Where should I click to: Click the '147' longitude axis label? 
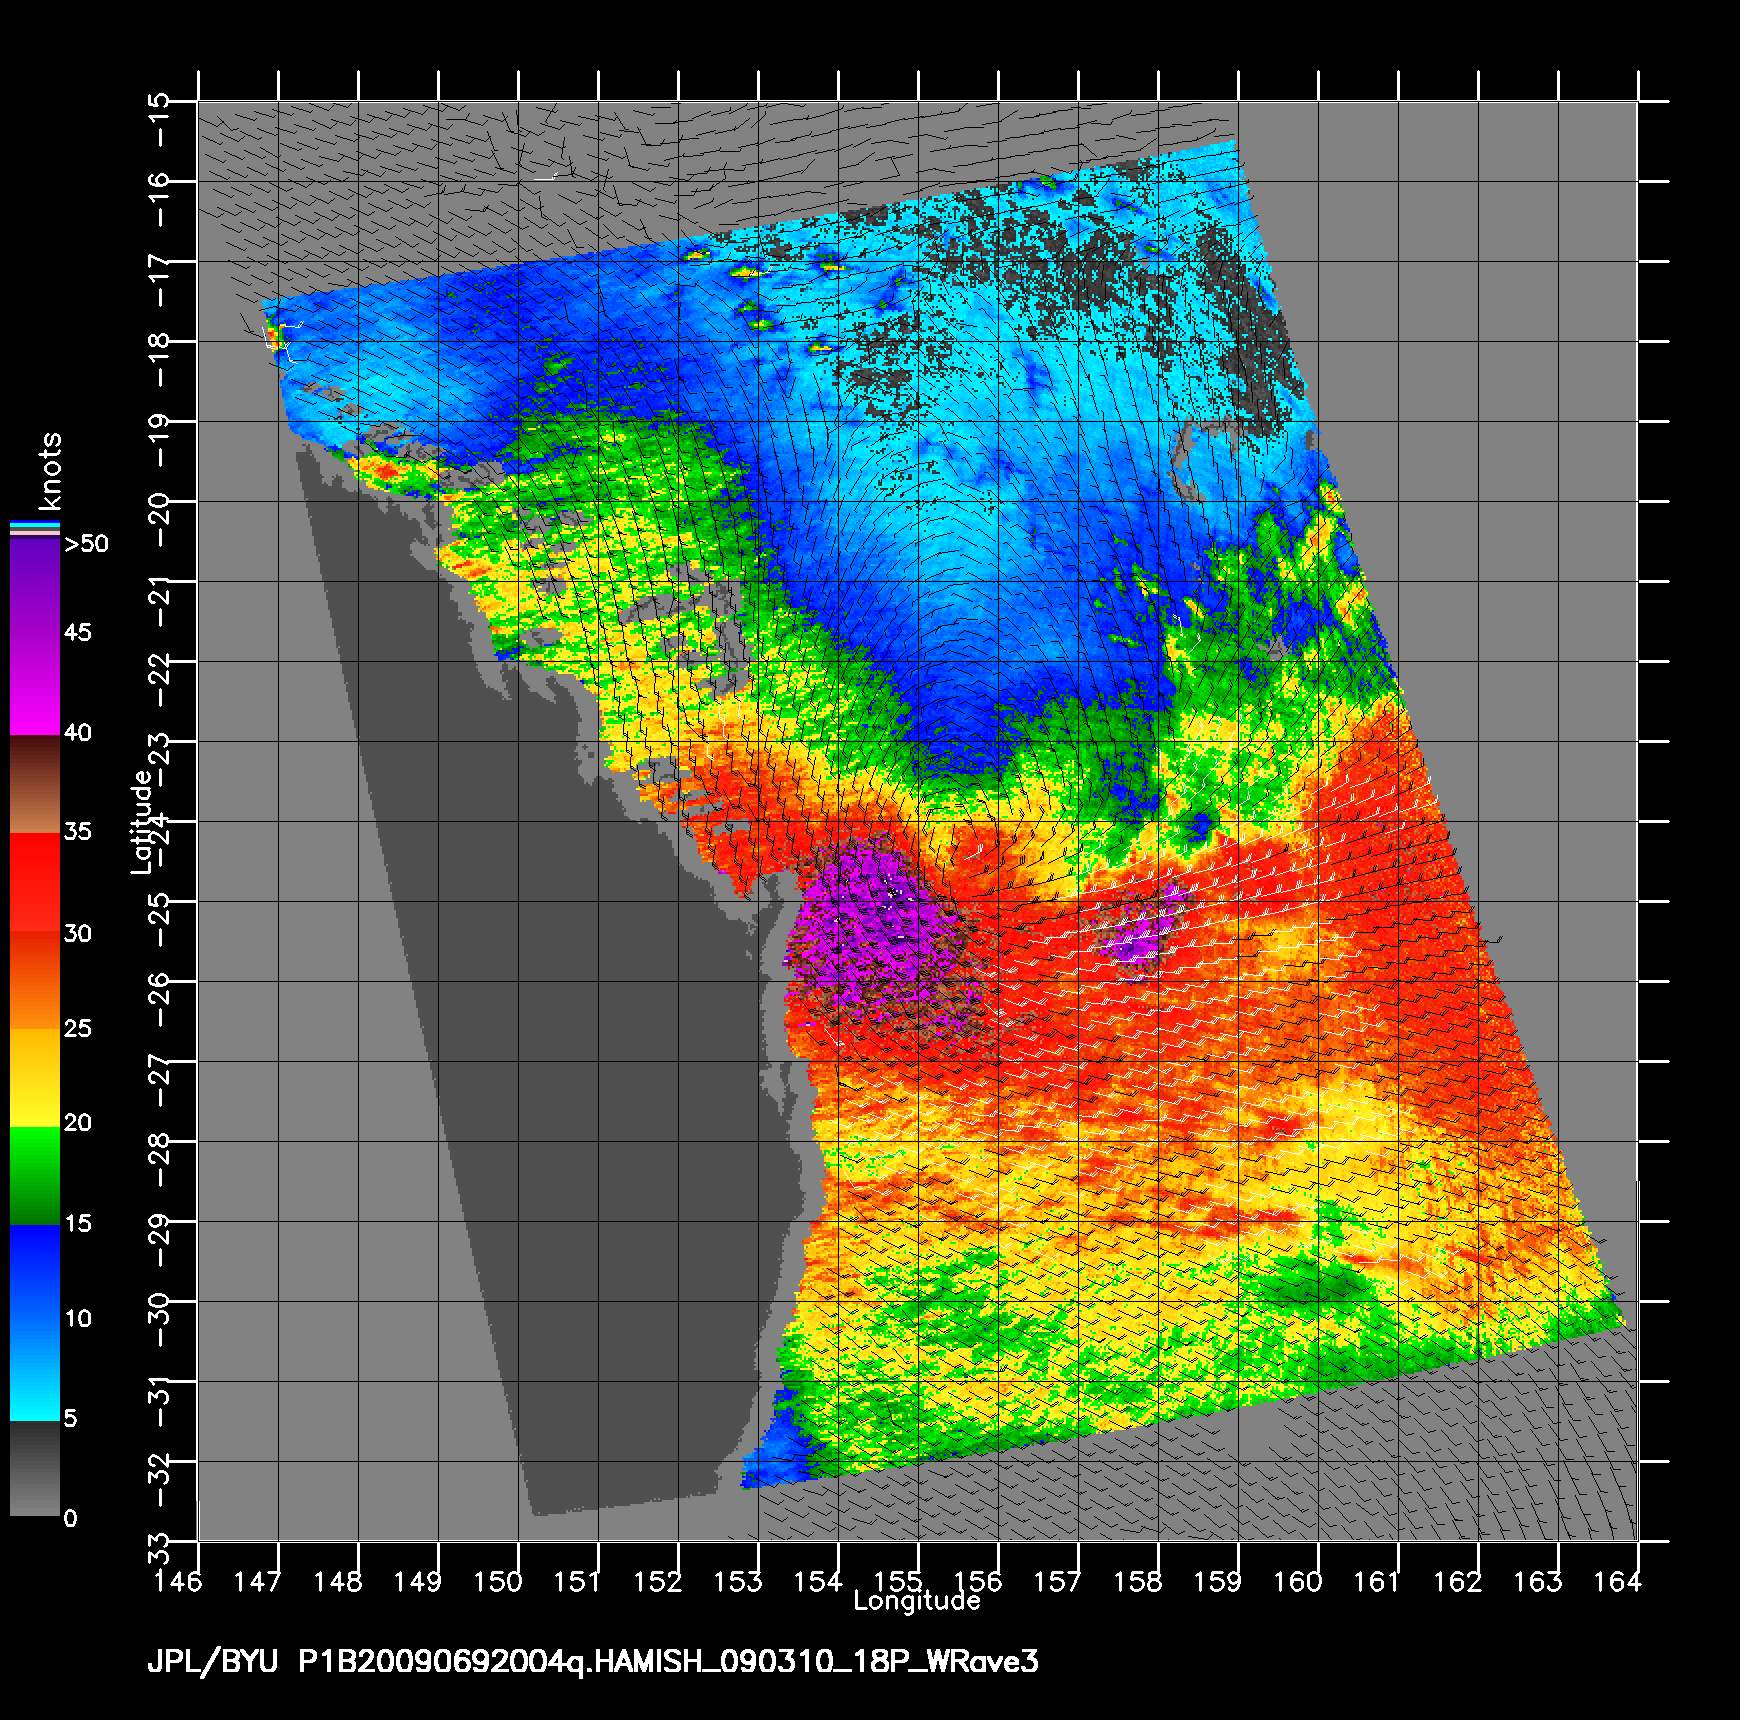pos(258,1581)
